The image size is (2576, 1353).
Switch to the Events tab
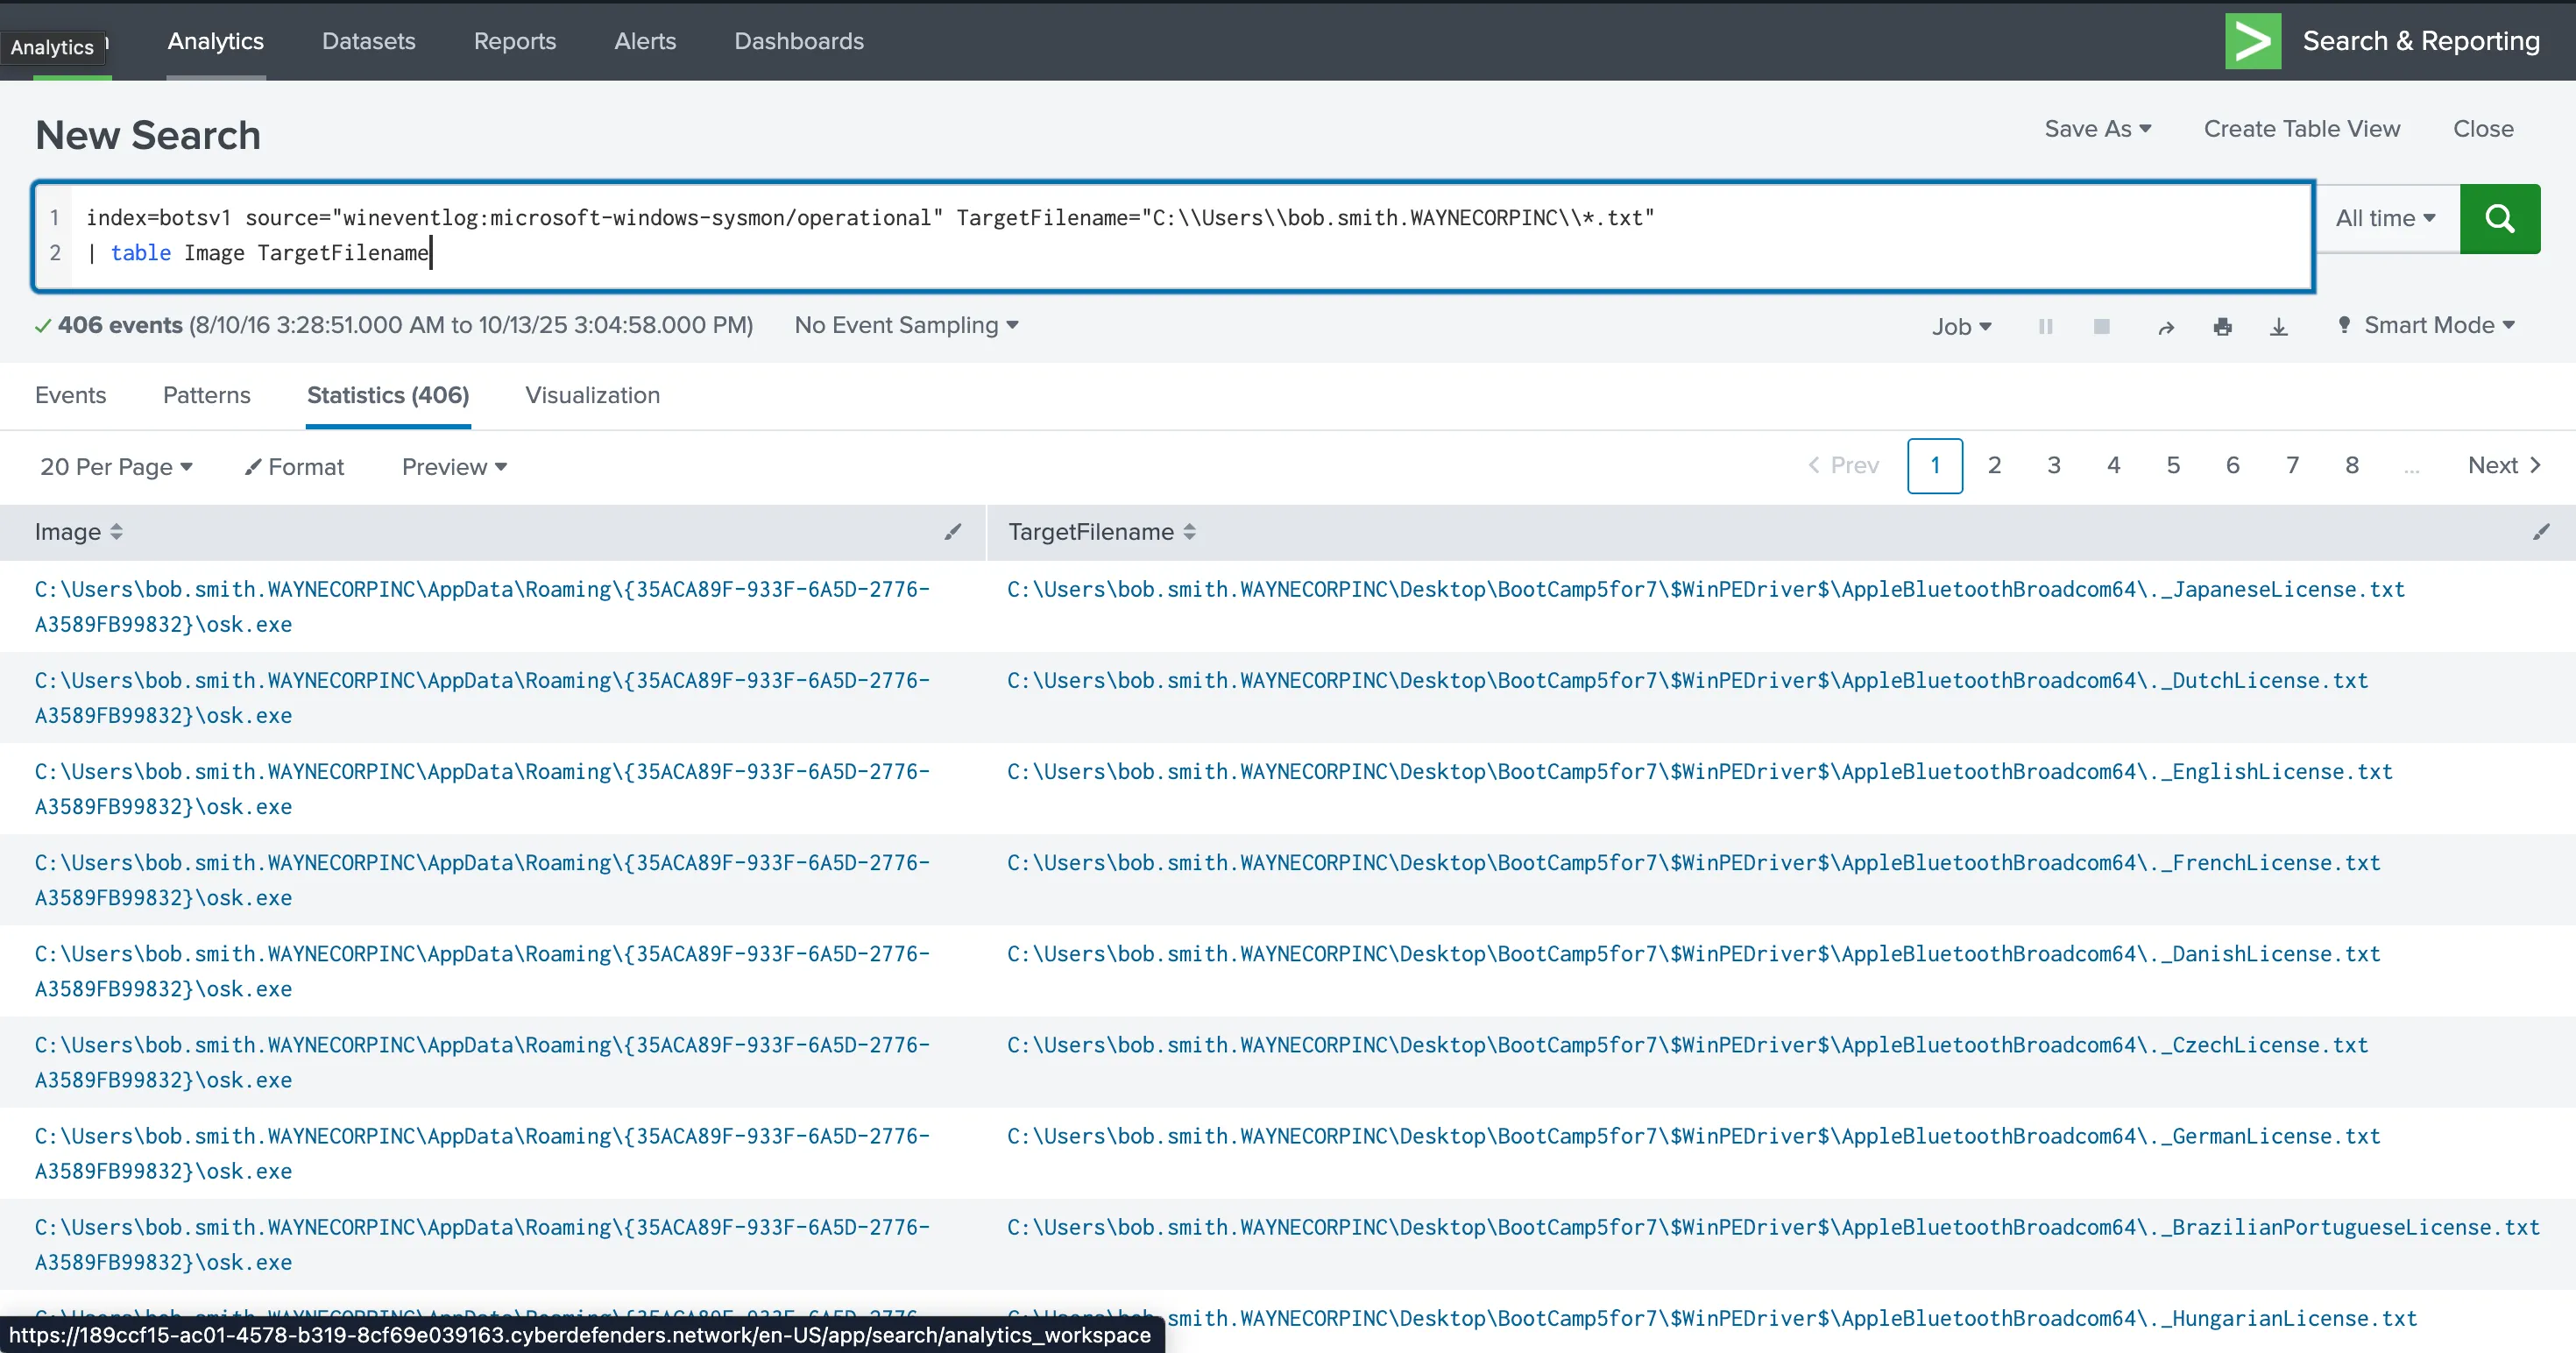pyautogui.click(x=70, y=395)
